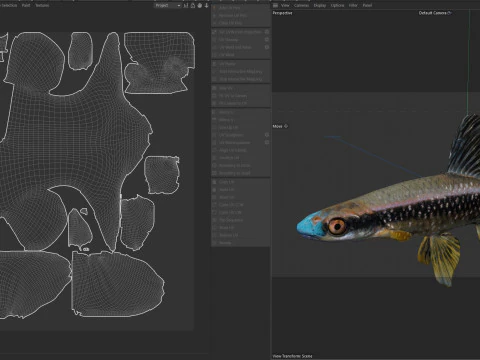This screenshot has width=480, height=360.
Task: Click the fish's blue snout in viewport
Action: pos(310,226)
